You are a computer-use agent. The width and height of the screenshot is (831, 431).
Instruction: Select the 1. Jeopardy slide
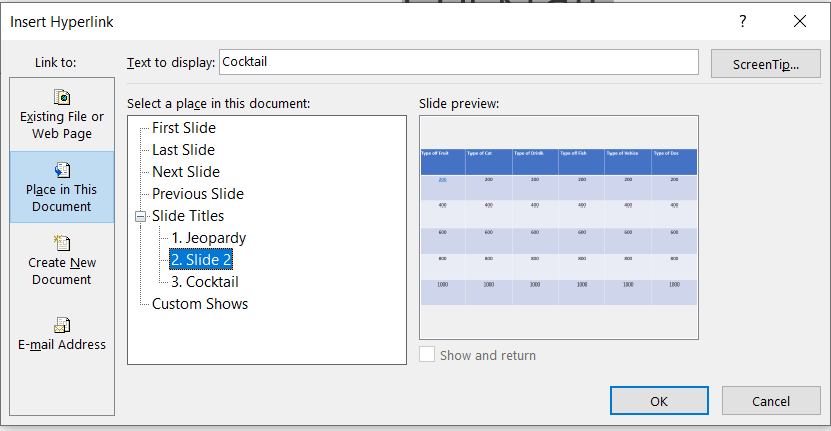208,238
